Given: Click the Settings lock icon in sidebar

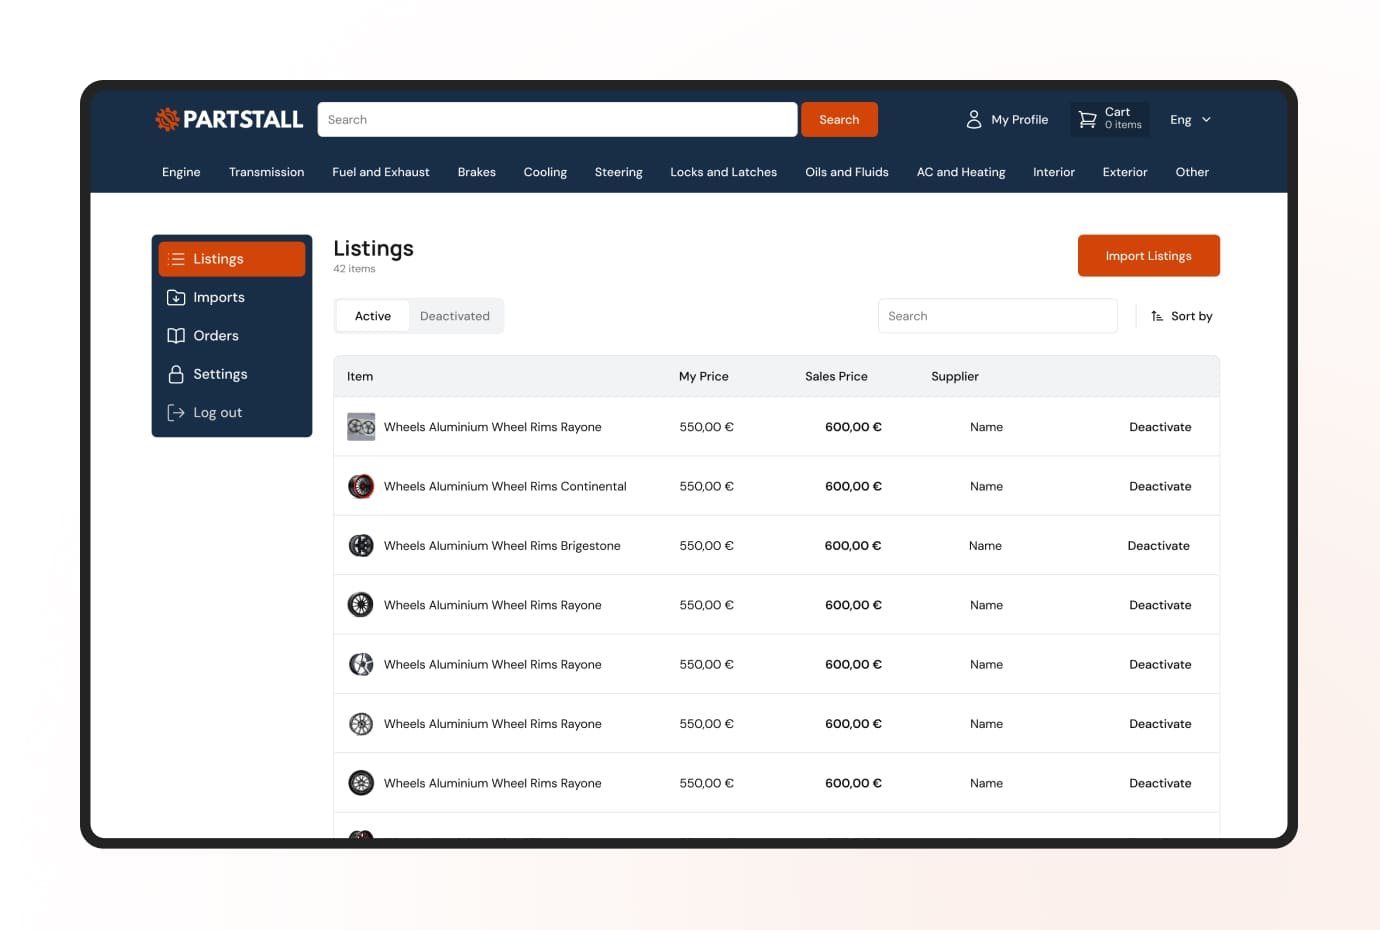Looking at the screenshot, I should (x=176, y=374).
